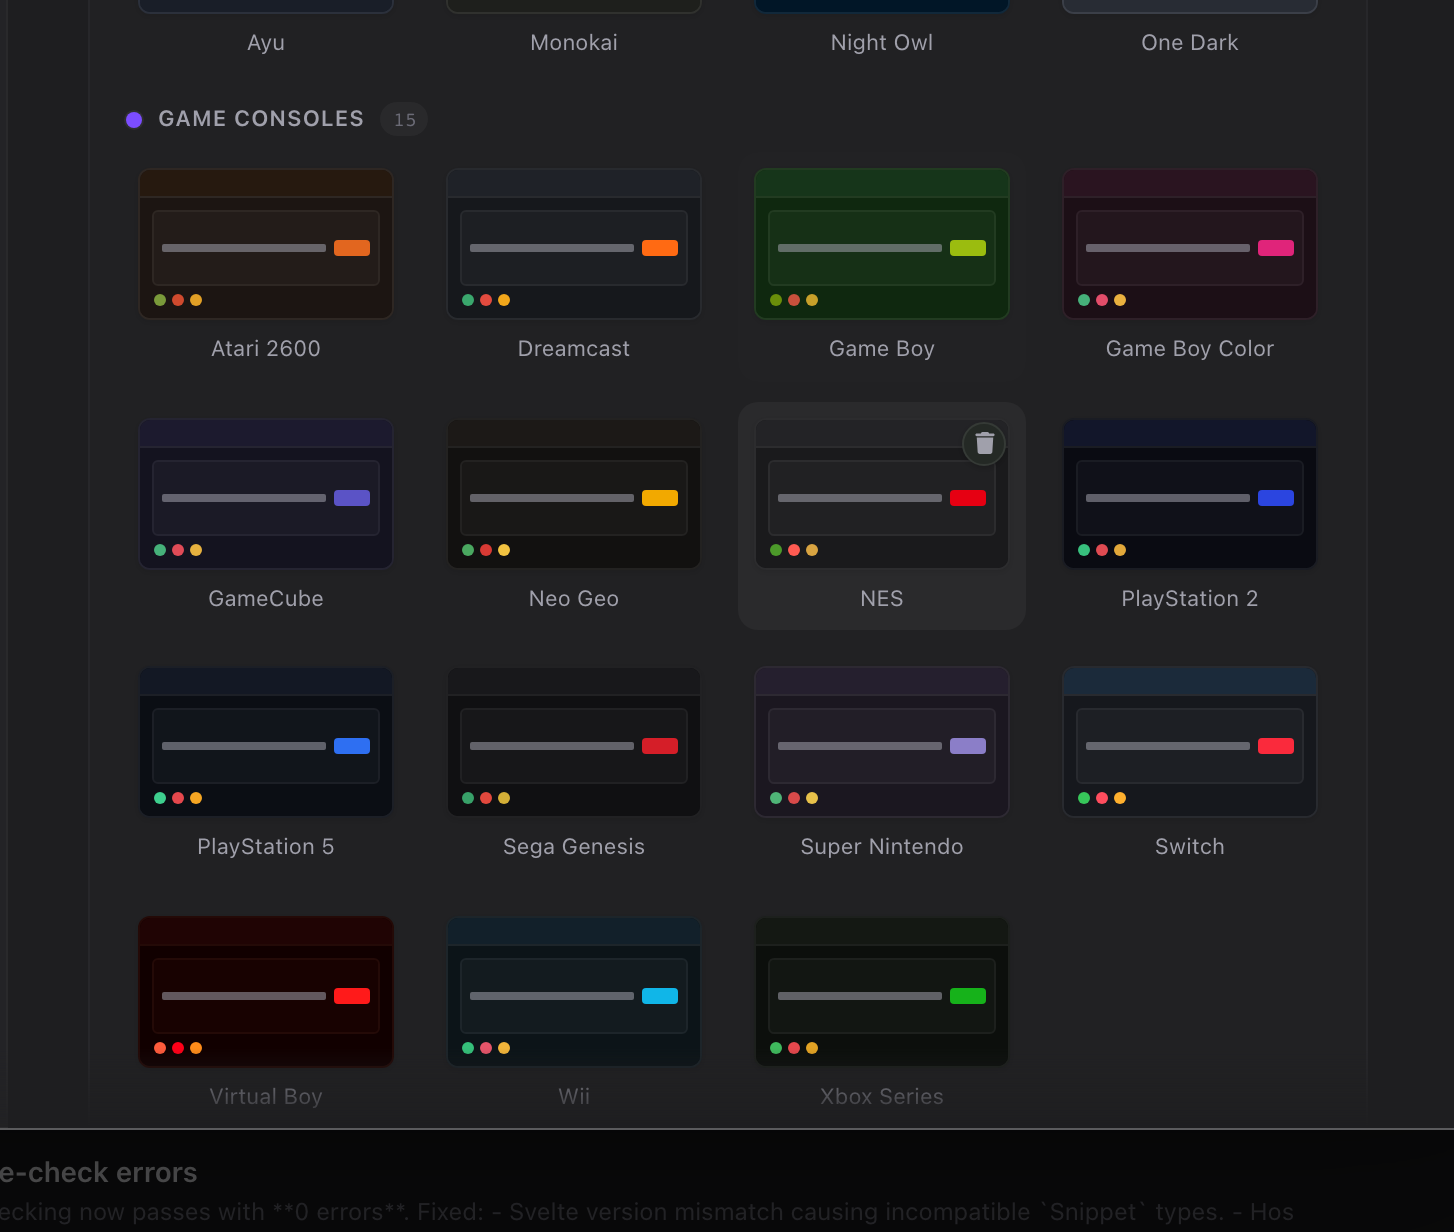
Task: Delete the NES theme with trash icon
Action: tap(984, 443)
